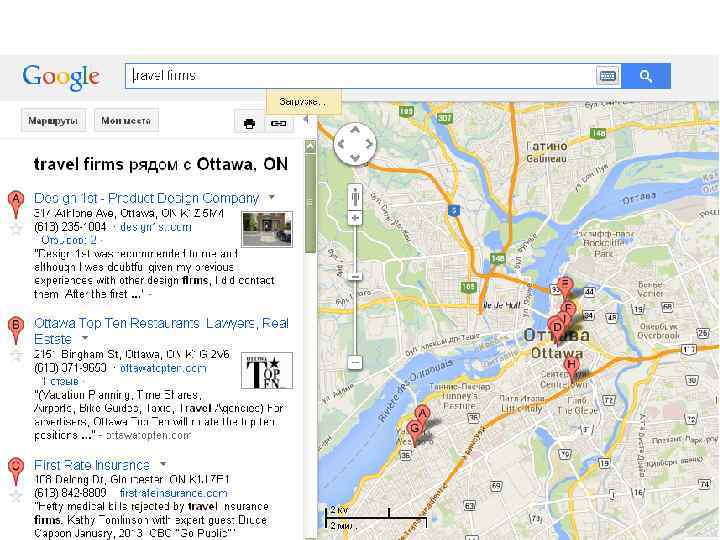Star the First Rate Insurance result
720x540 pixels.
[x=17, y=496]
